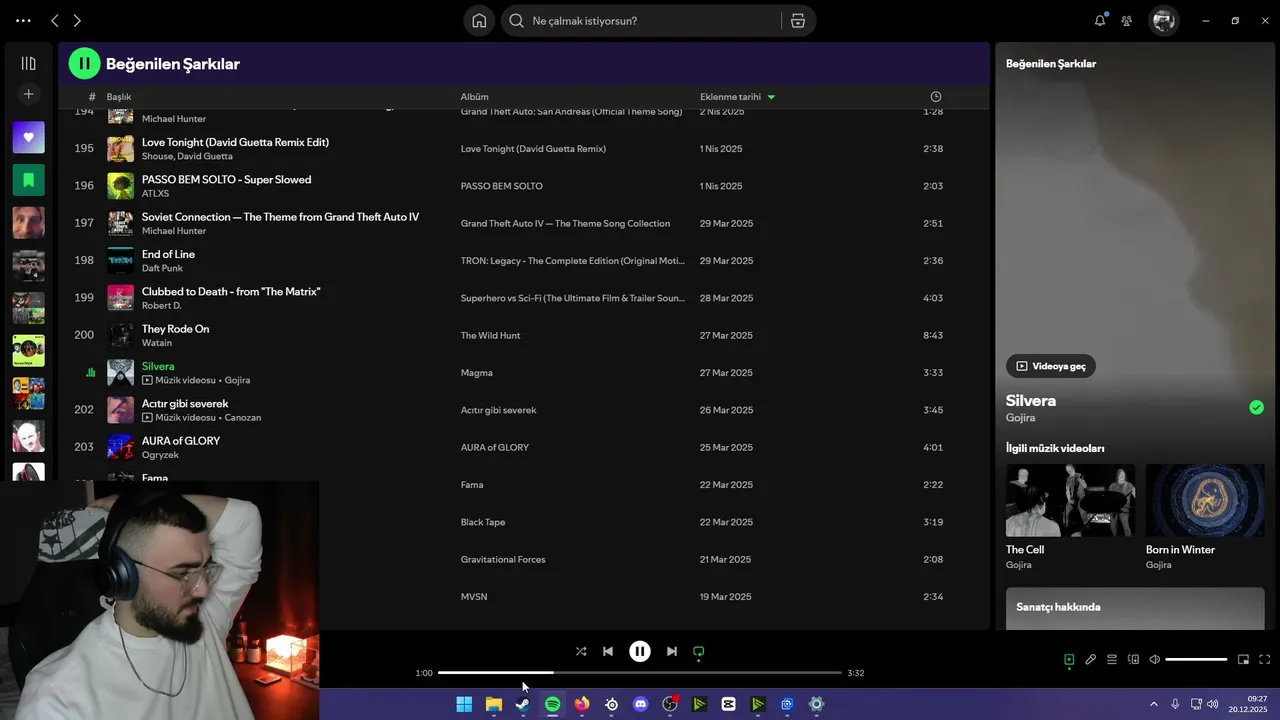Screen dimensions: 1280x720
Task: Pause from the green Beğenilen Şarkılar header button
Action: click(x=84, y=63)
